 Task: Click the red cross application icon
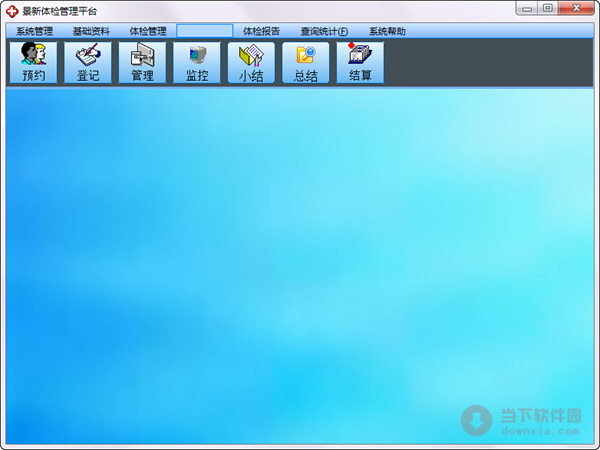pos(12,11)
